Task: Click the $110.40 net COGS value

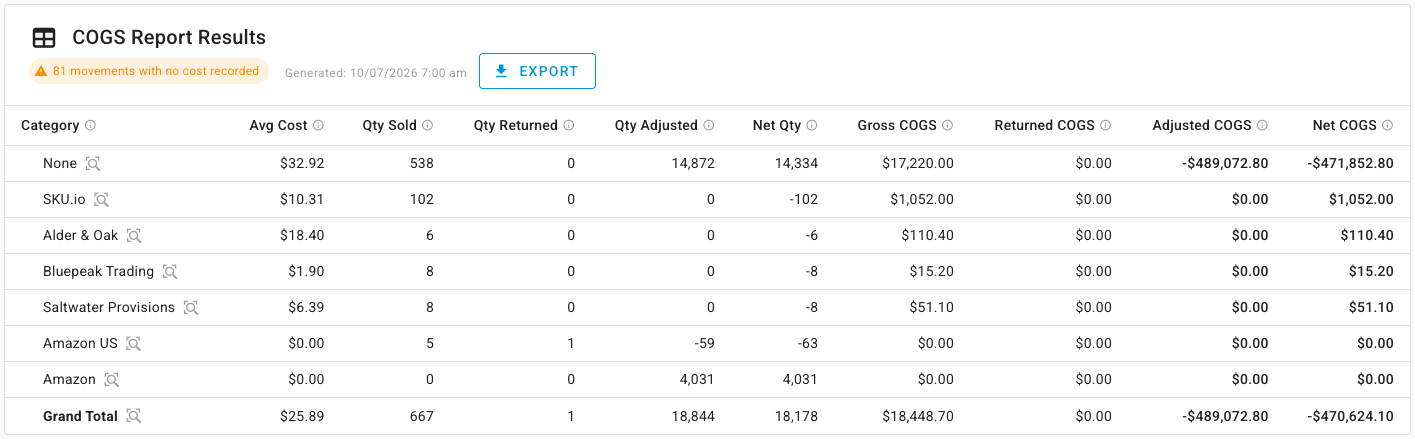Action: coord(1367,235)
